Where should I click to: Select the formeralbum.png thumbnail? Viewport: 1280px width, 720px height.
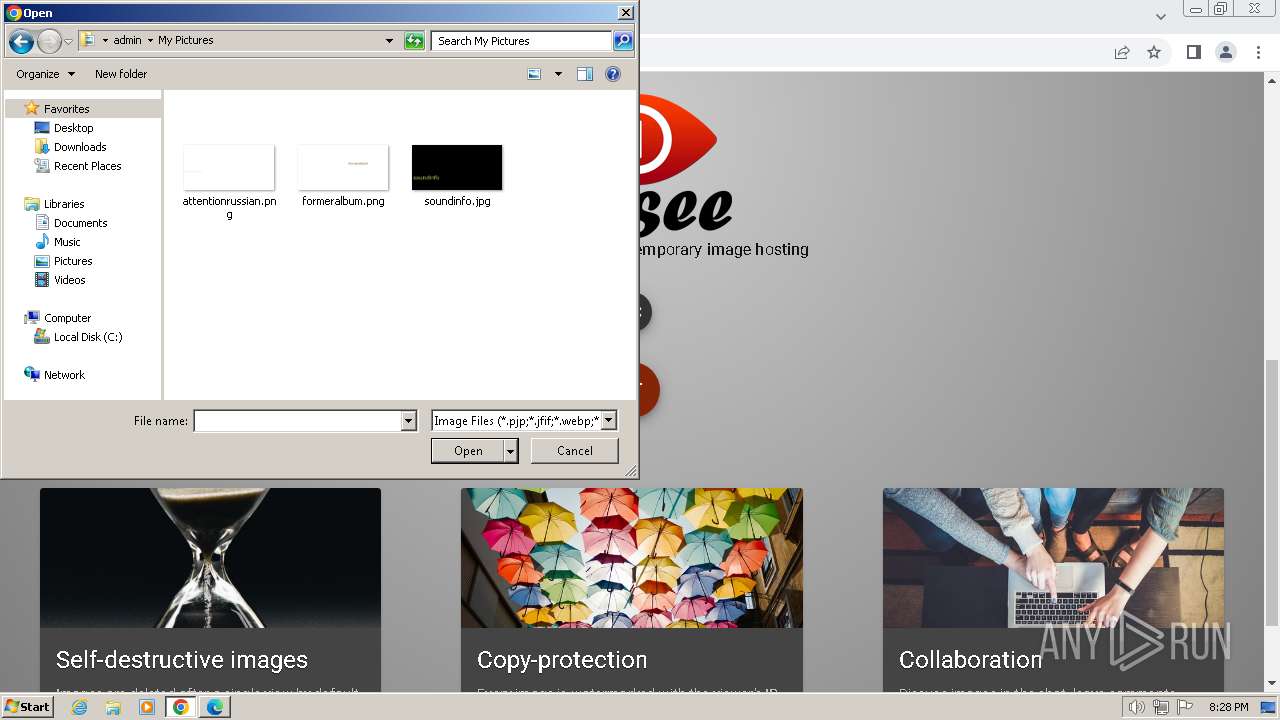[x=343, y=168]
